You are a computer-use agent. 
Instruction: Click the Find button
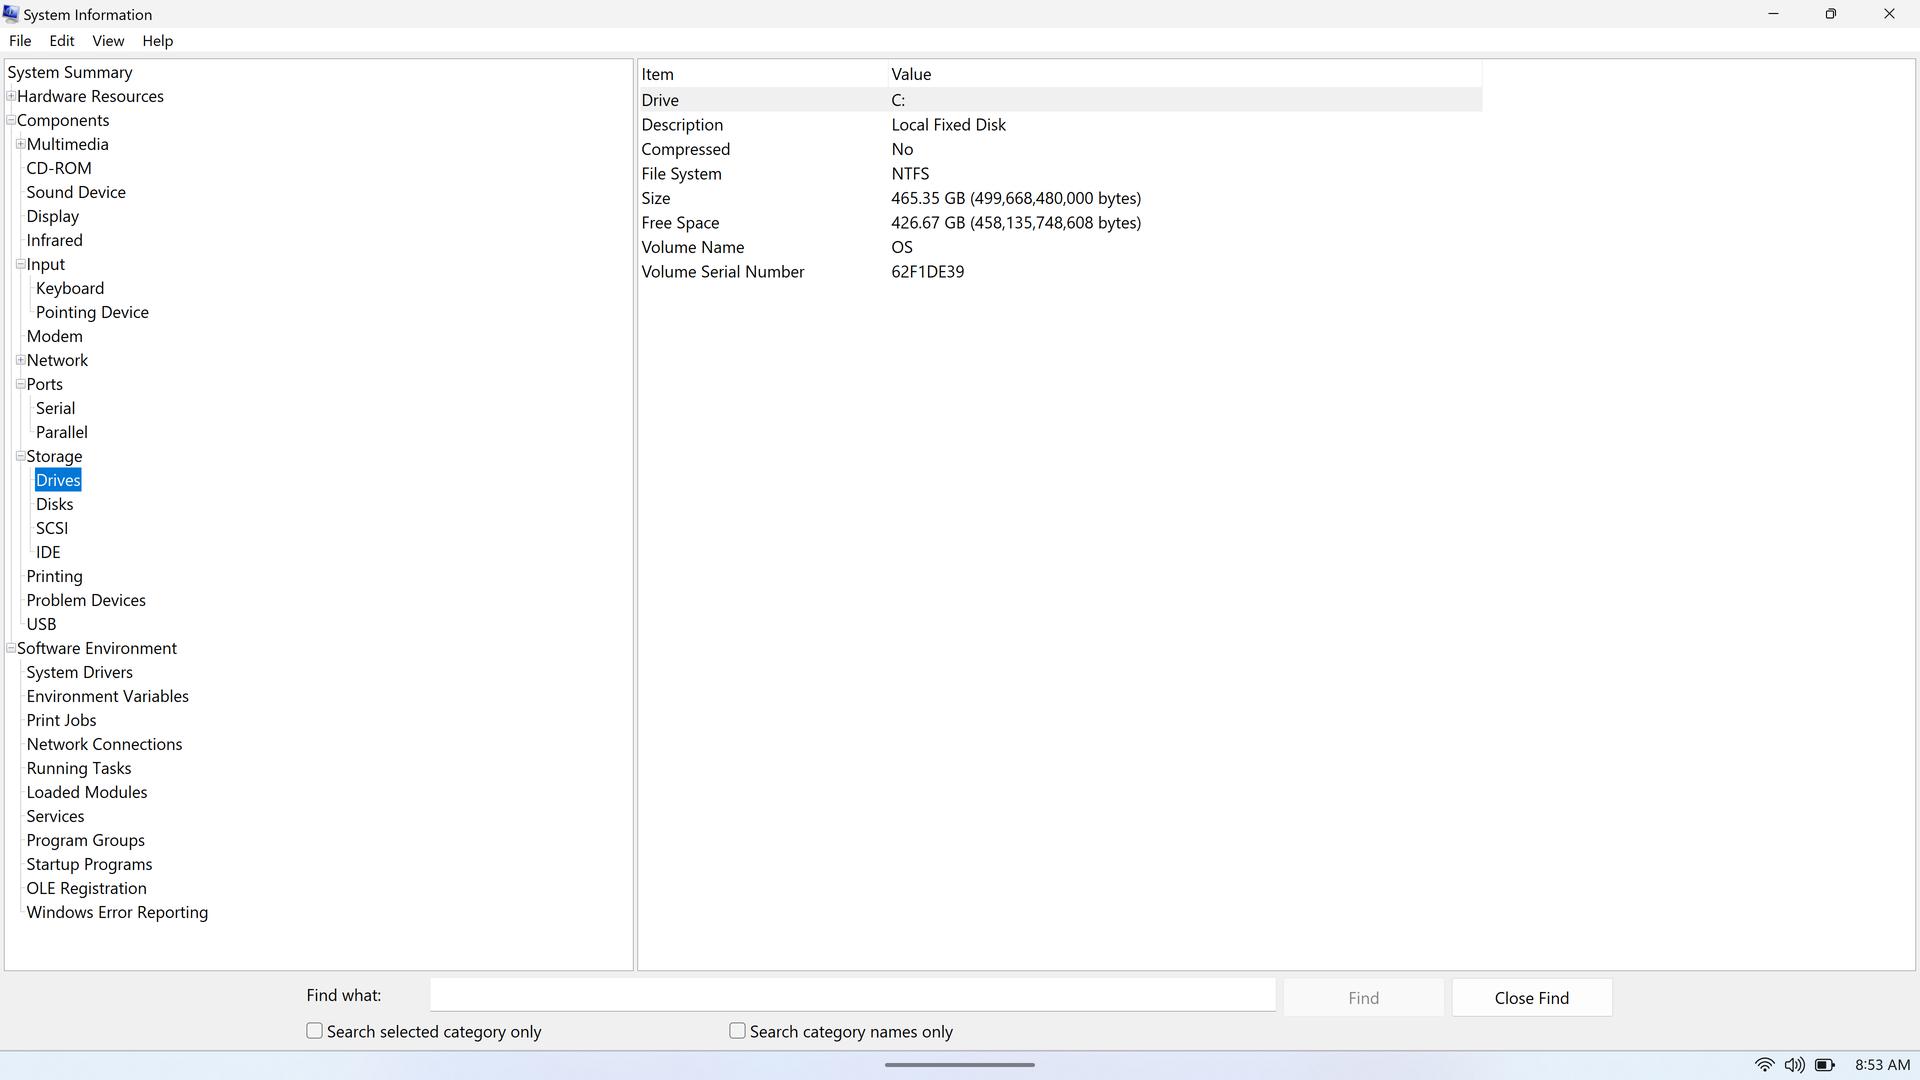click(x=1363, y=998)
